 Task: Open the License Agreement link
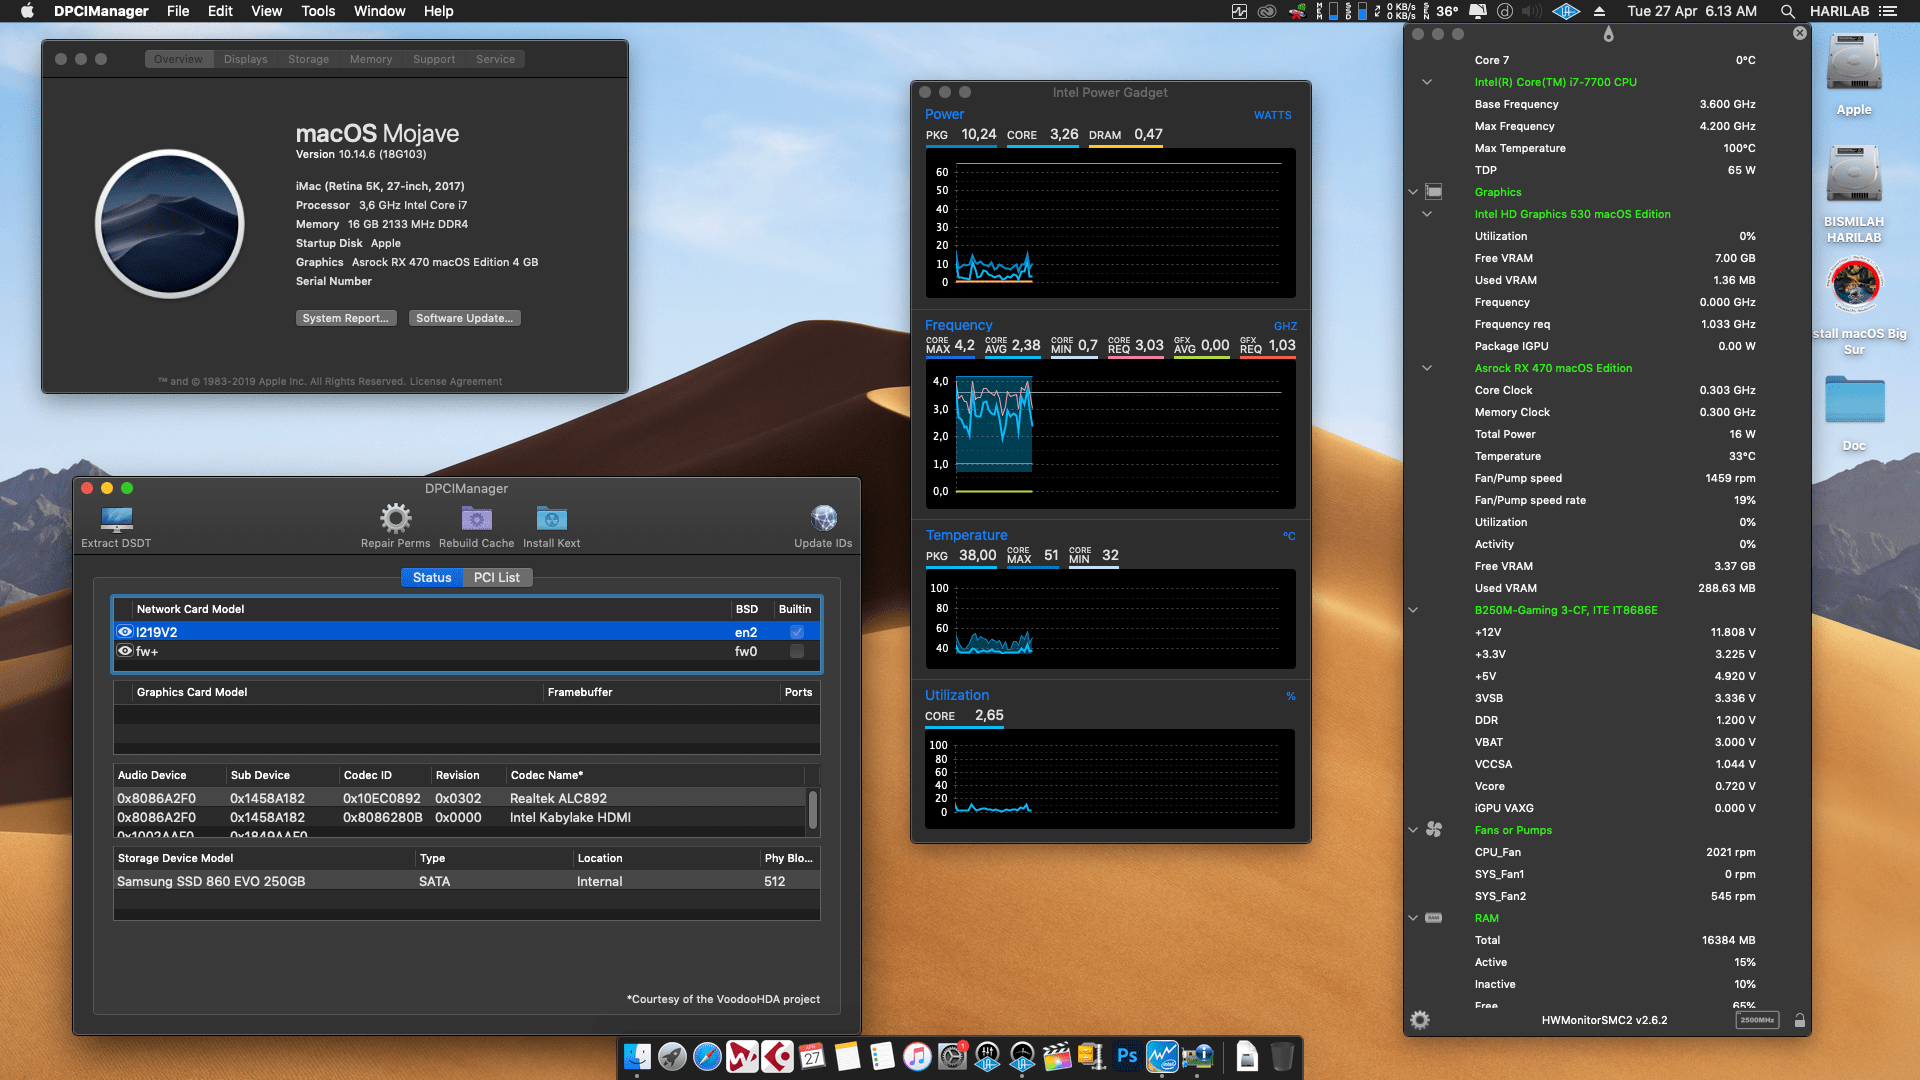point(456,381)
